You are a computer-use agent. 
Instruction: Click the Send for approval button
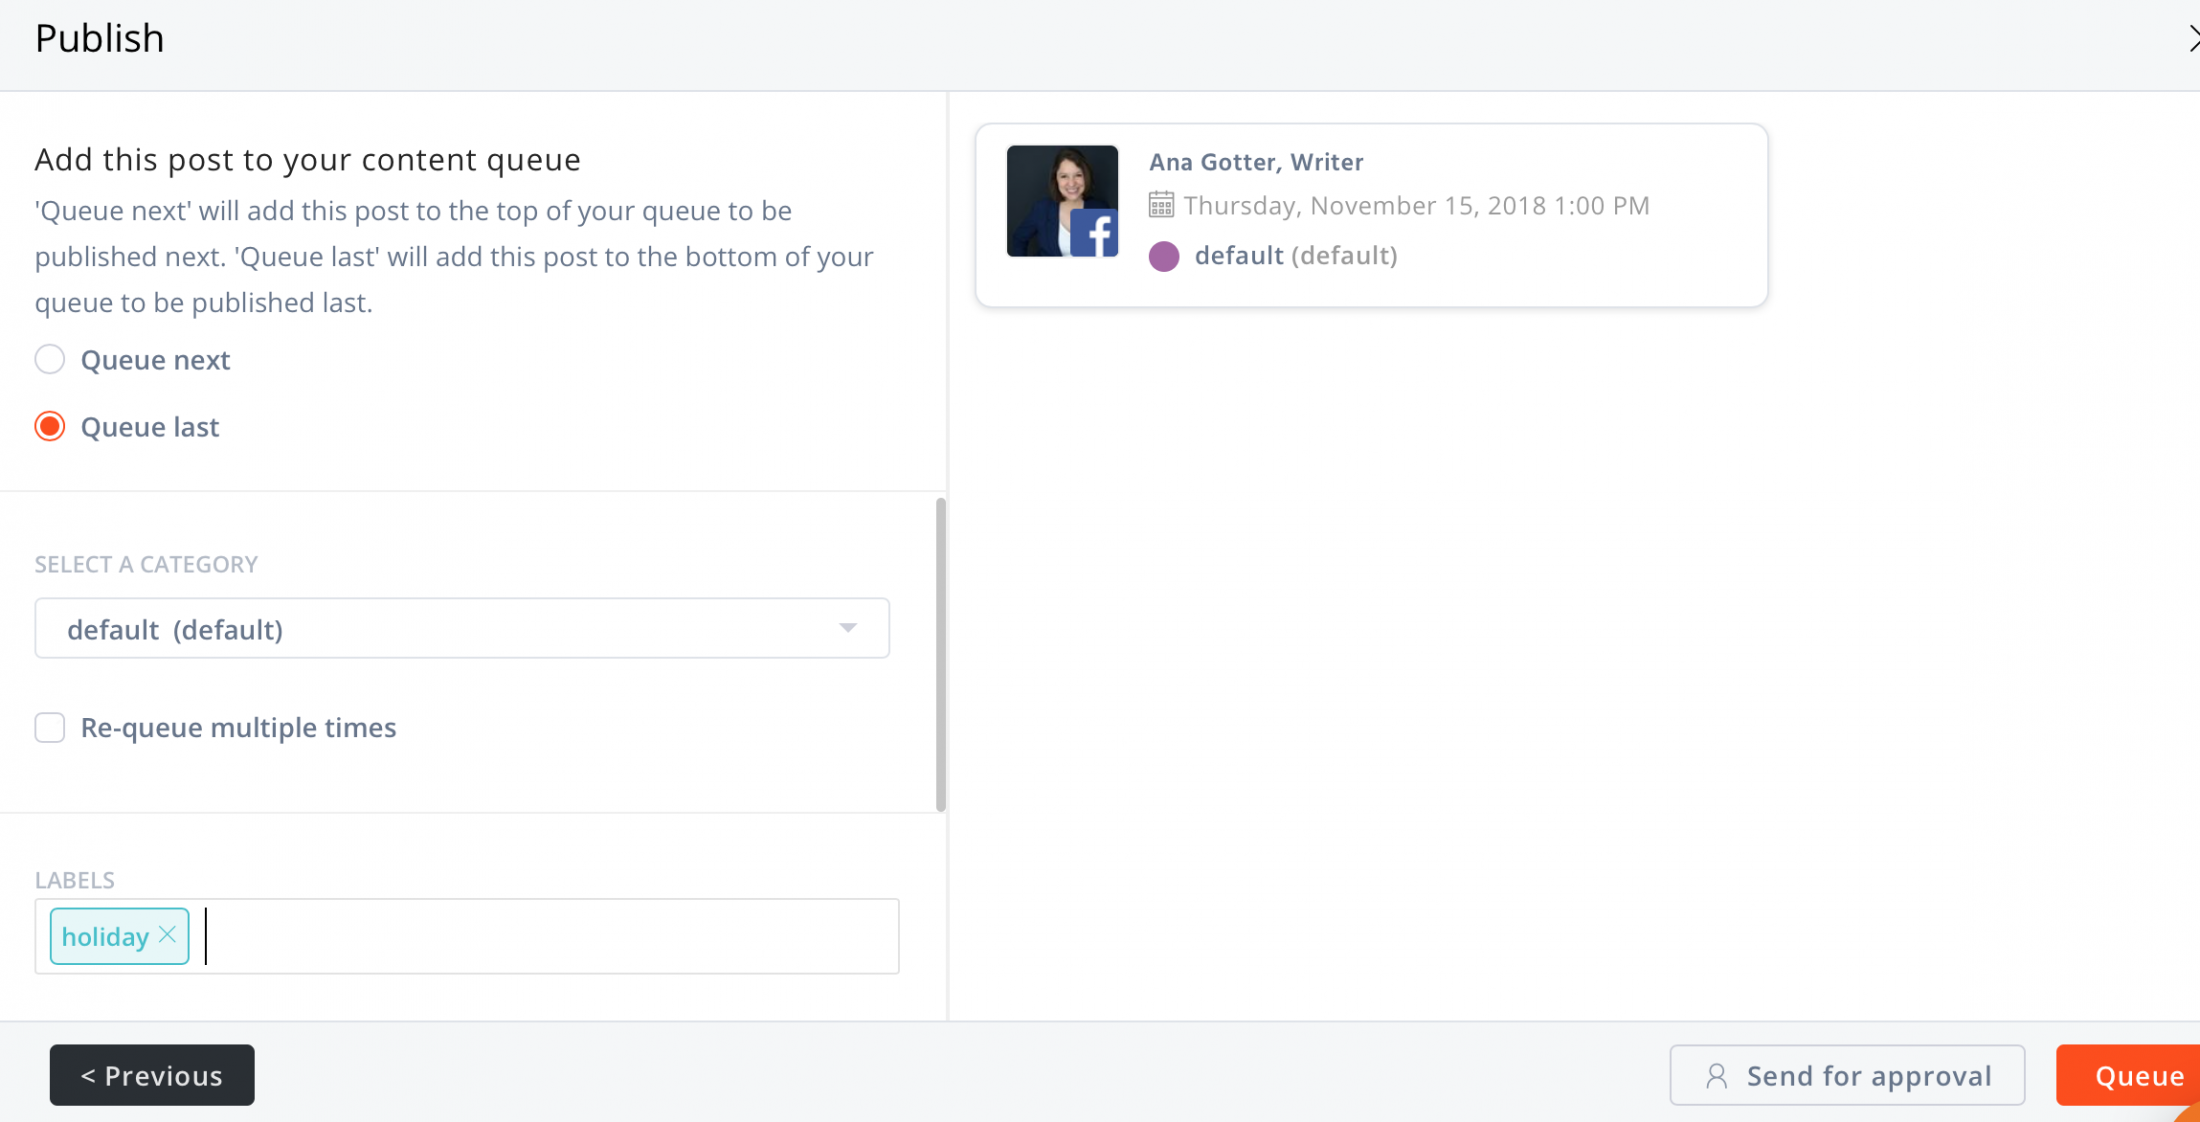tap(1846, 1076)
